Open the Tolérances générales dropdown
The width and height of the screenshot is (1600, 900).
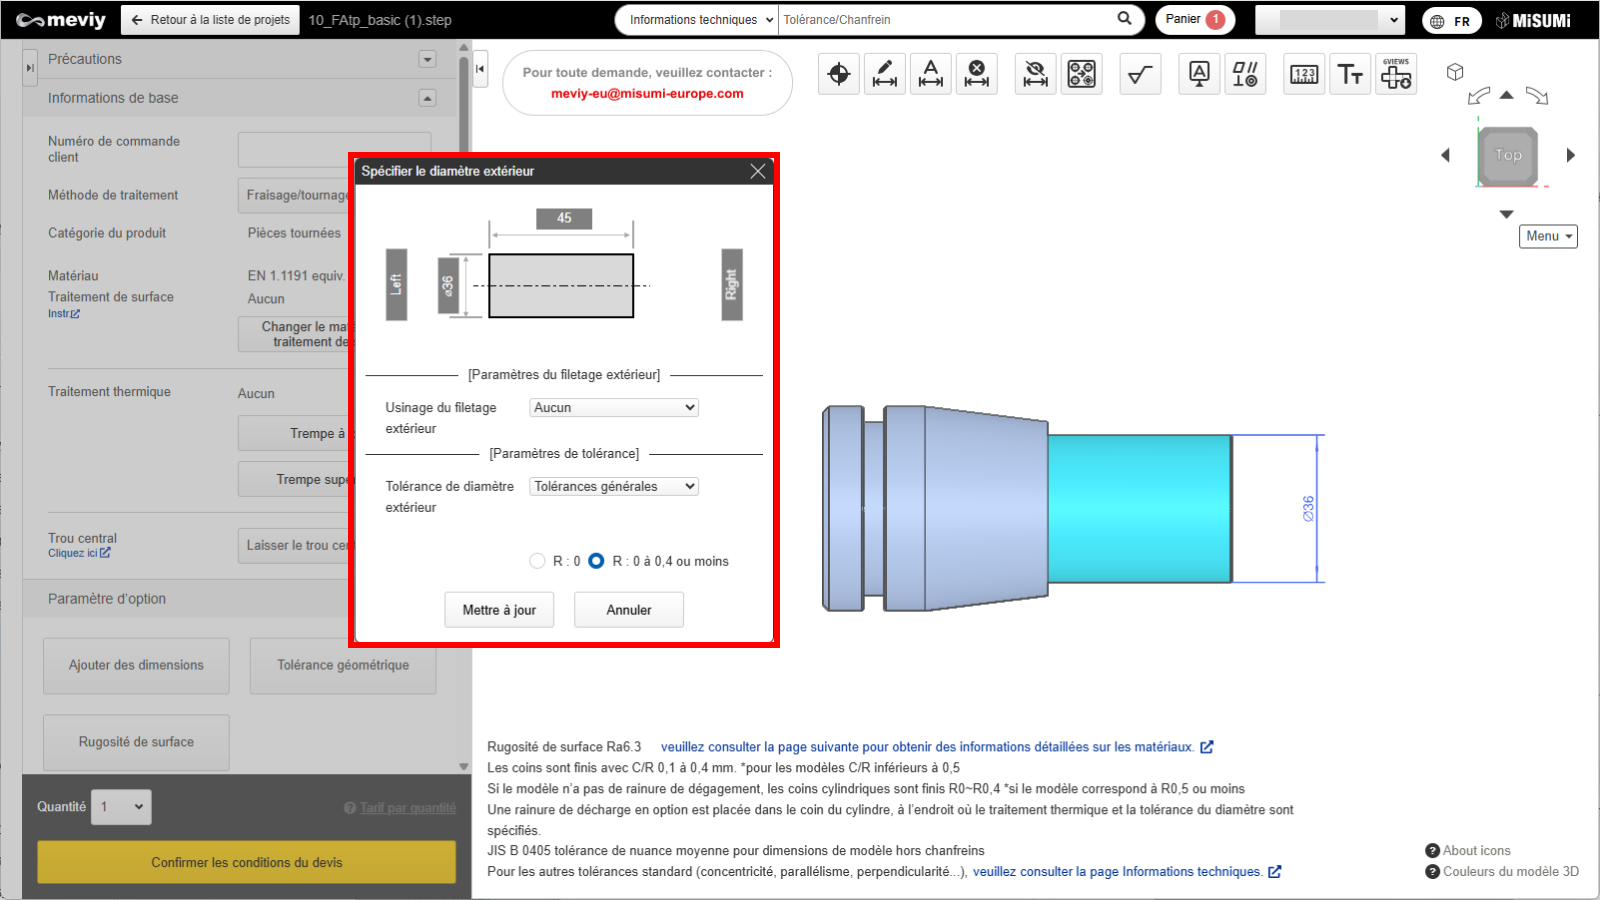(613, 487)
